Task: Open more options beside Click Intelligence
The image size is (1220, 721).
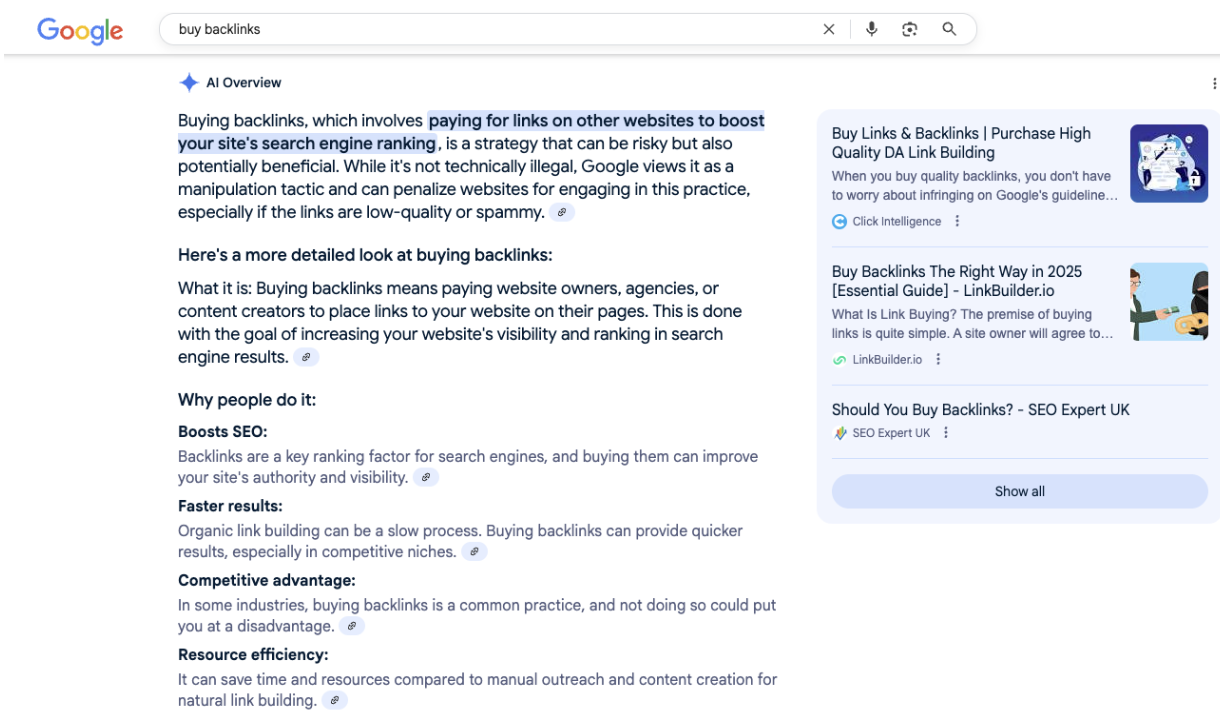Action: coord(957,221)
